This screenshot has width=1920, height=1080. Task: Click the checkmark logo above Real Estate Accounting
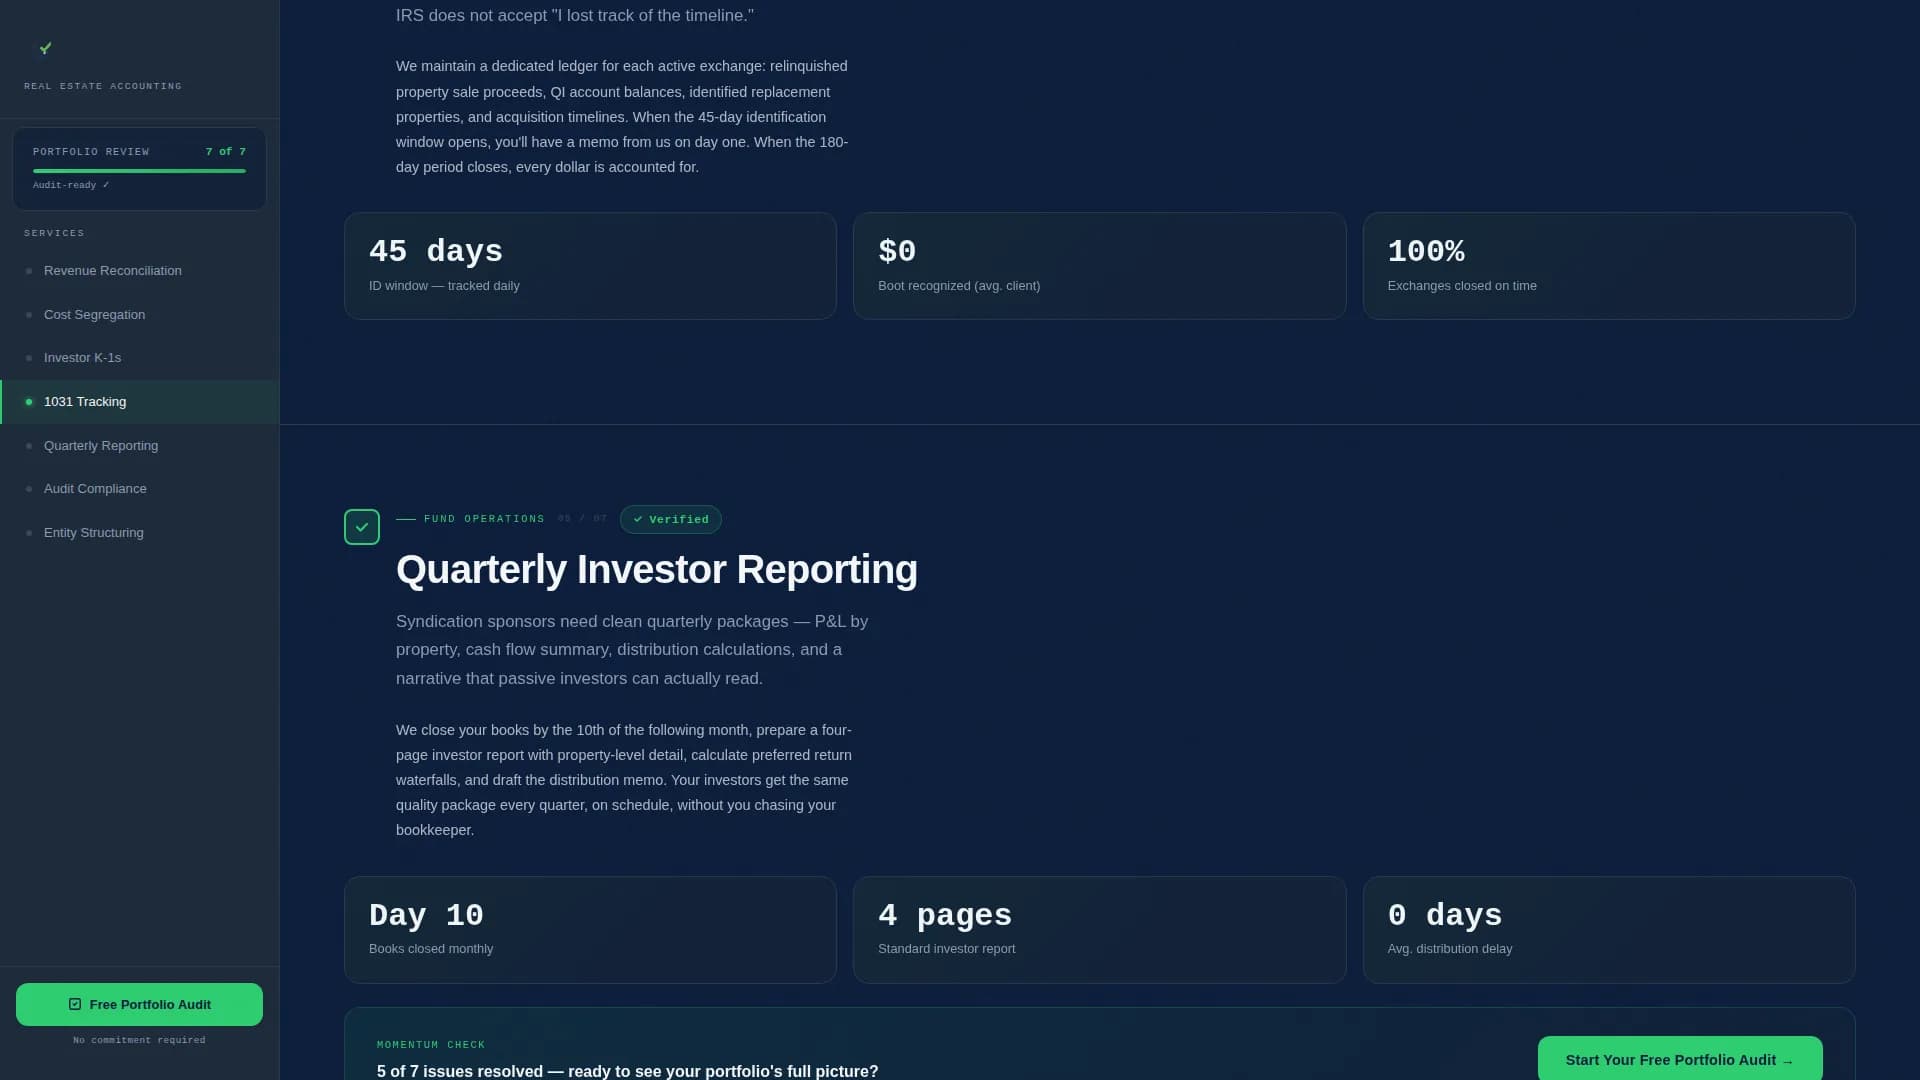click(45, 48)
